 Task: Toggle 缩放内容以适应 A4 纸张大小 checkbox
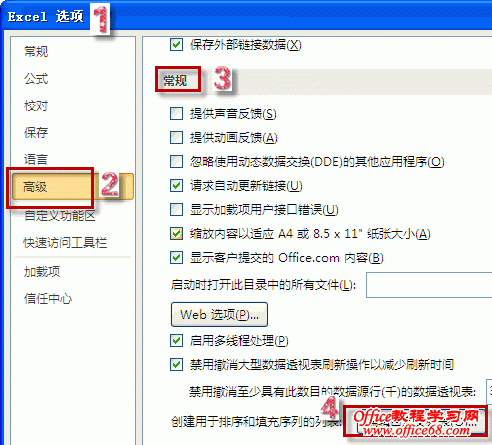176,234
